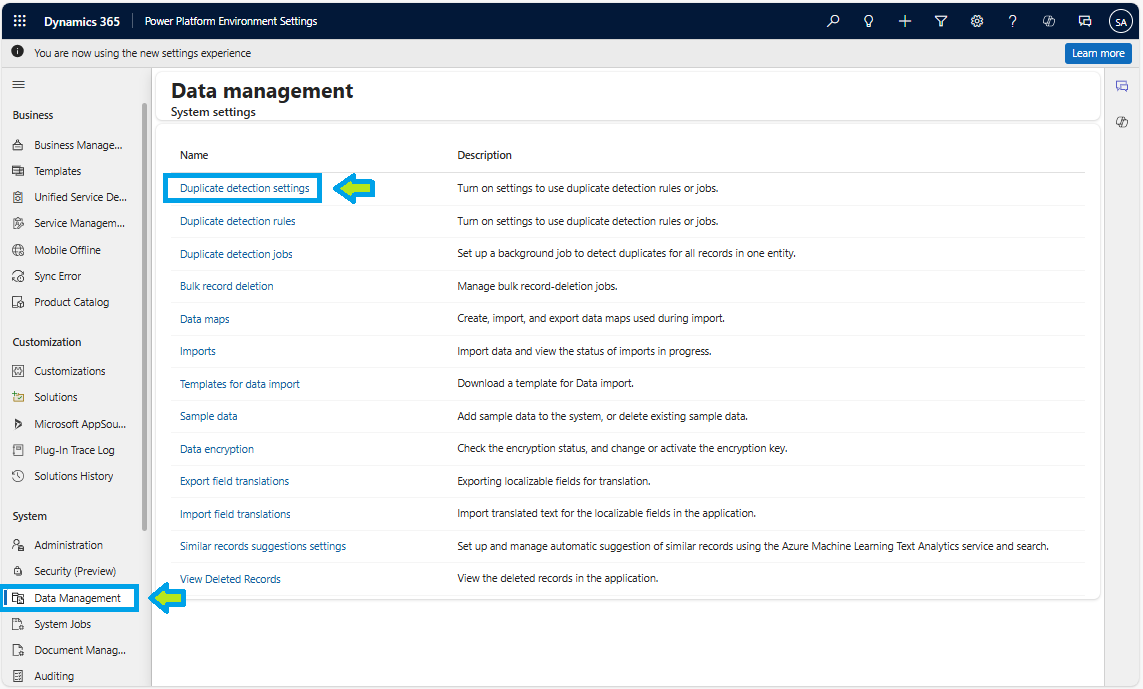Open the app launcher waffle menu
This screenshot has height=689, width=1143.
20,21
